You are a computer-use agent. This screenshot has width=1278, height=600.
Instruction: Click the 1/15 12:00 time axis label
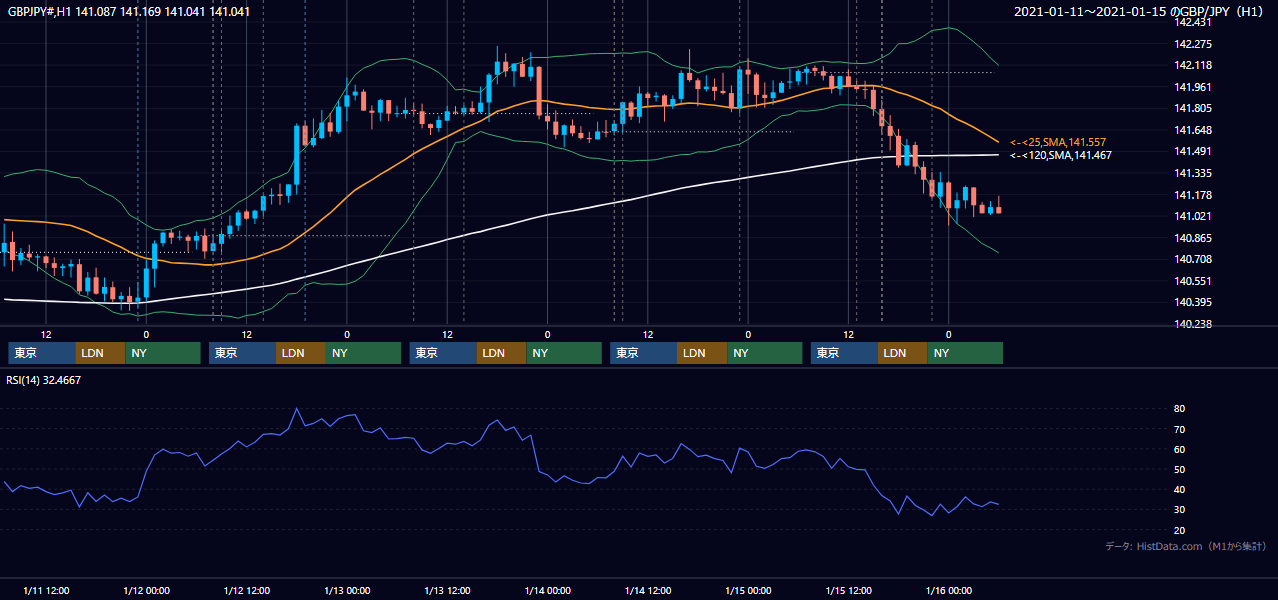pos(848,591)
